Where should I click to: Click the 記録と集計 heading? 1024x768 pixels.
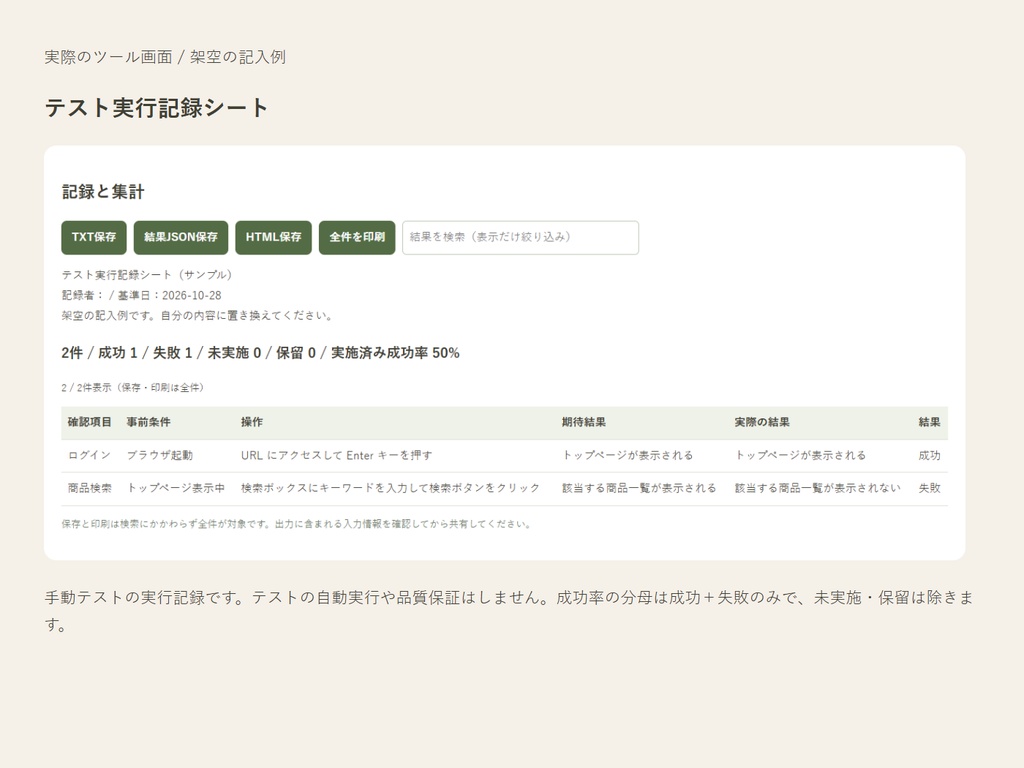(103, 191)
